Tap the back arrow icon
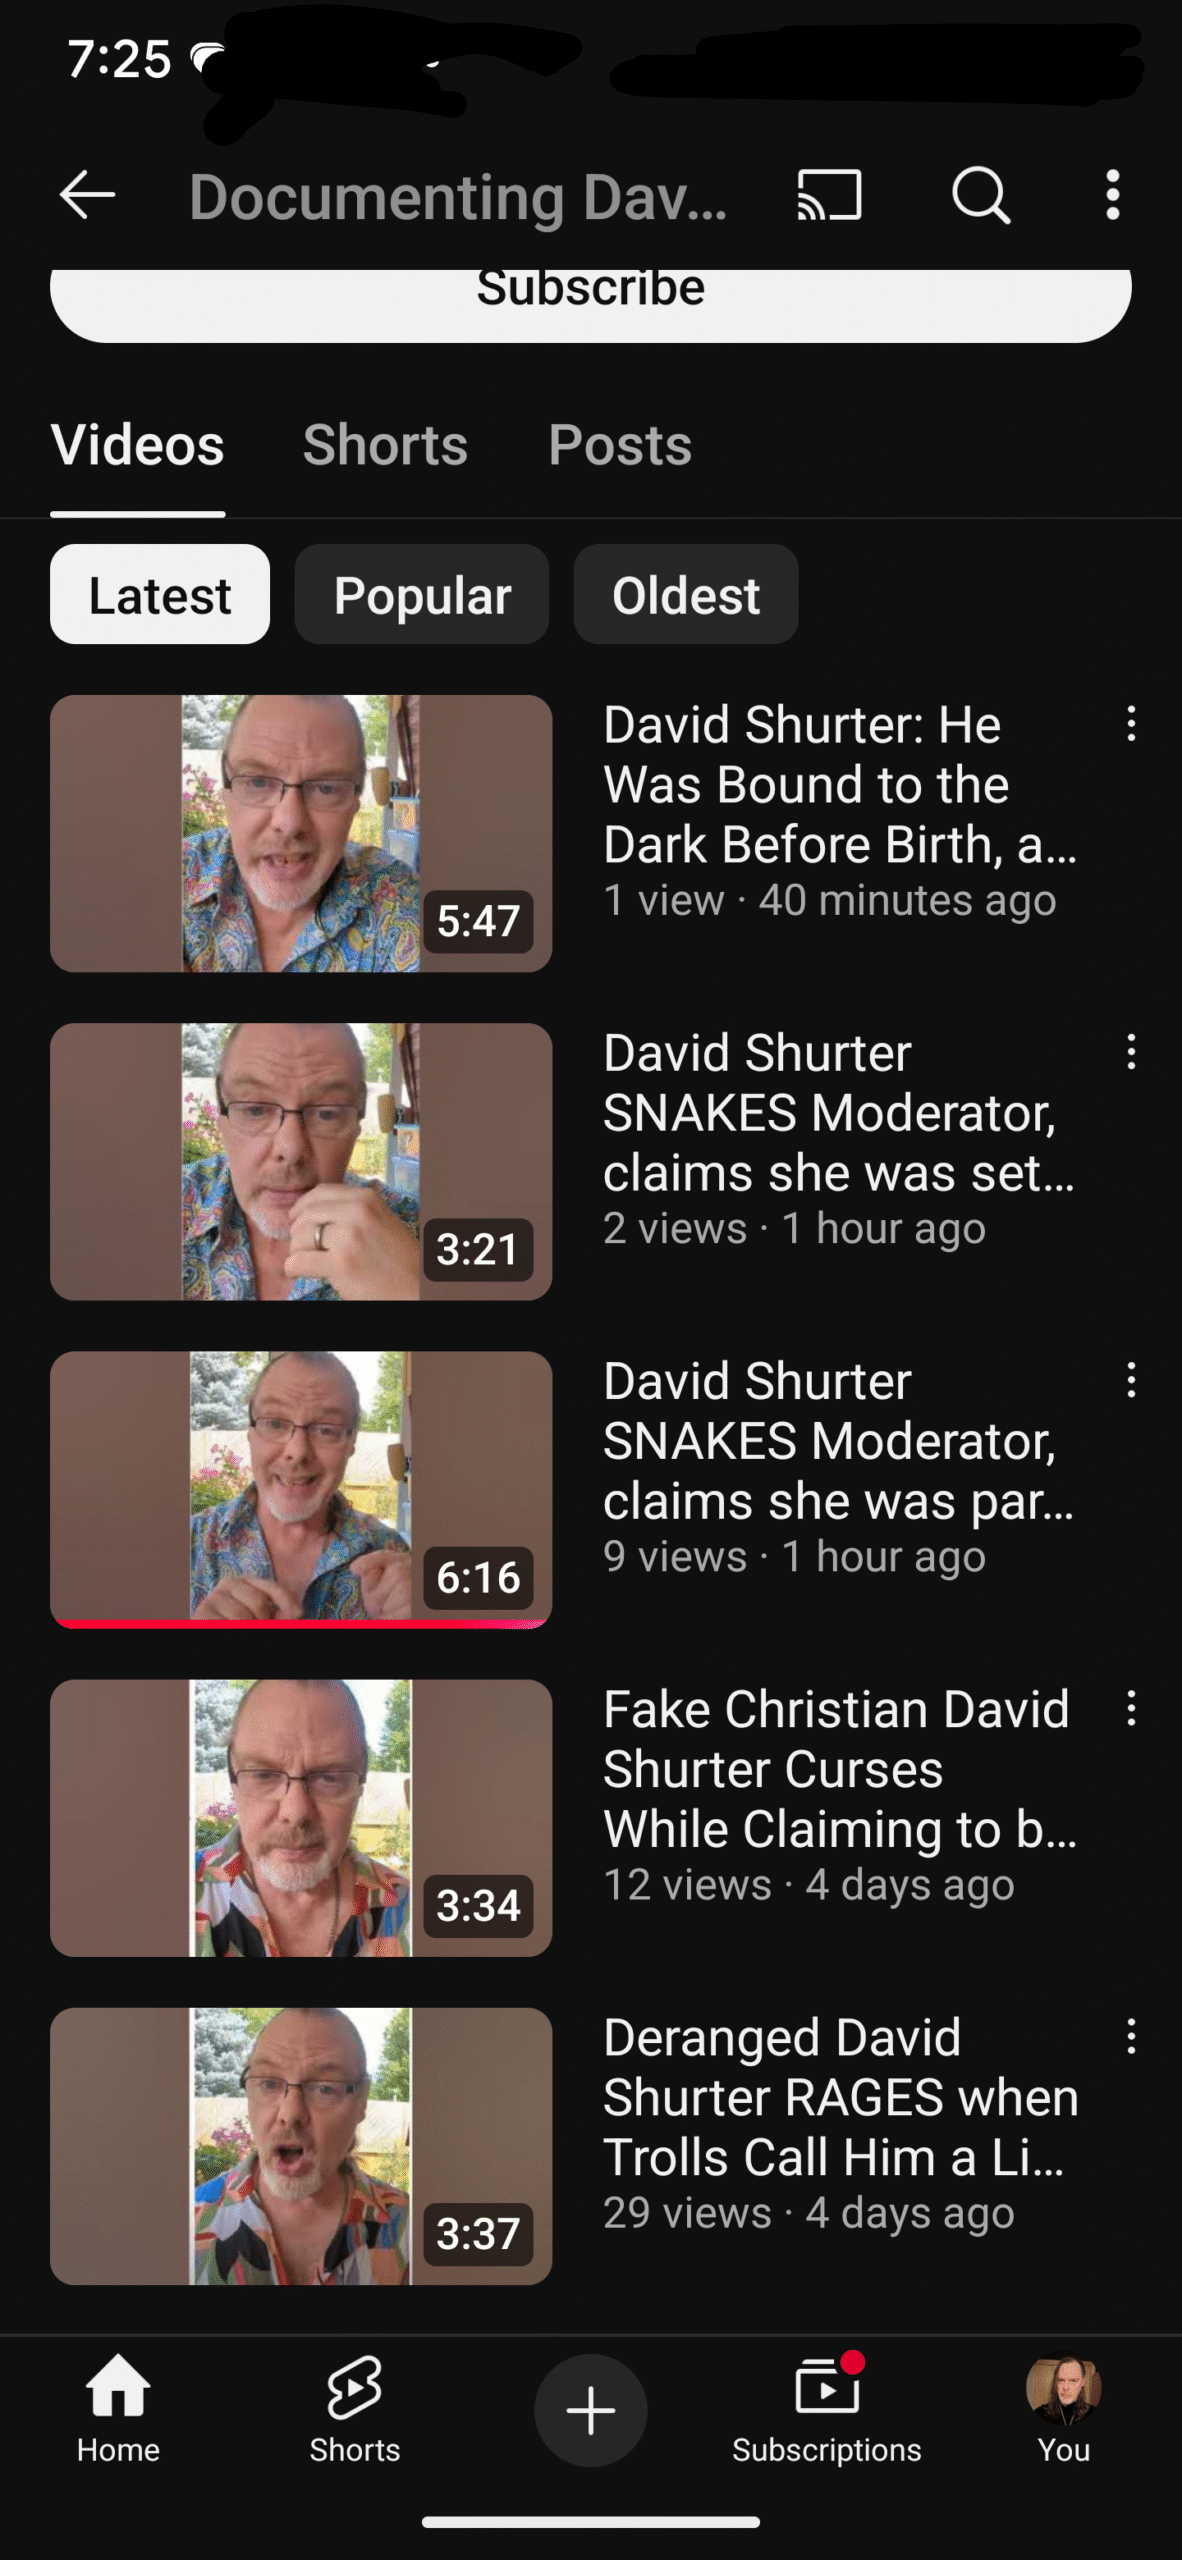Viewport: 1182px width, 2560px height. point(88,194)
